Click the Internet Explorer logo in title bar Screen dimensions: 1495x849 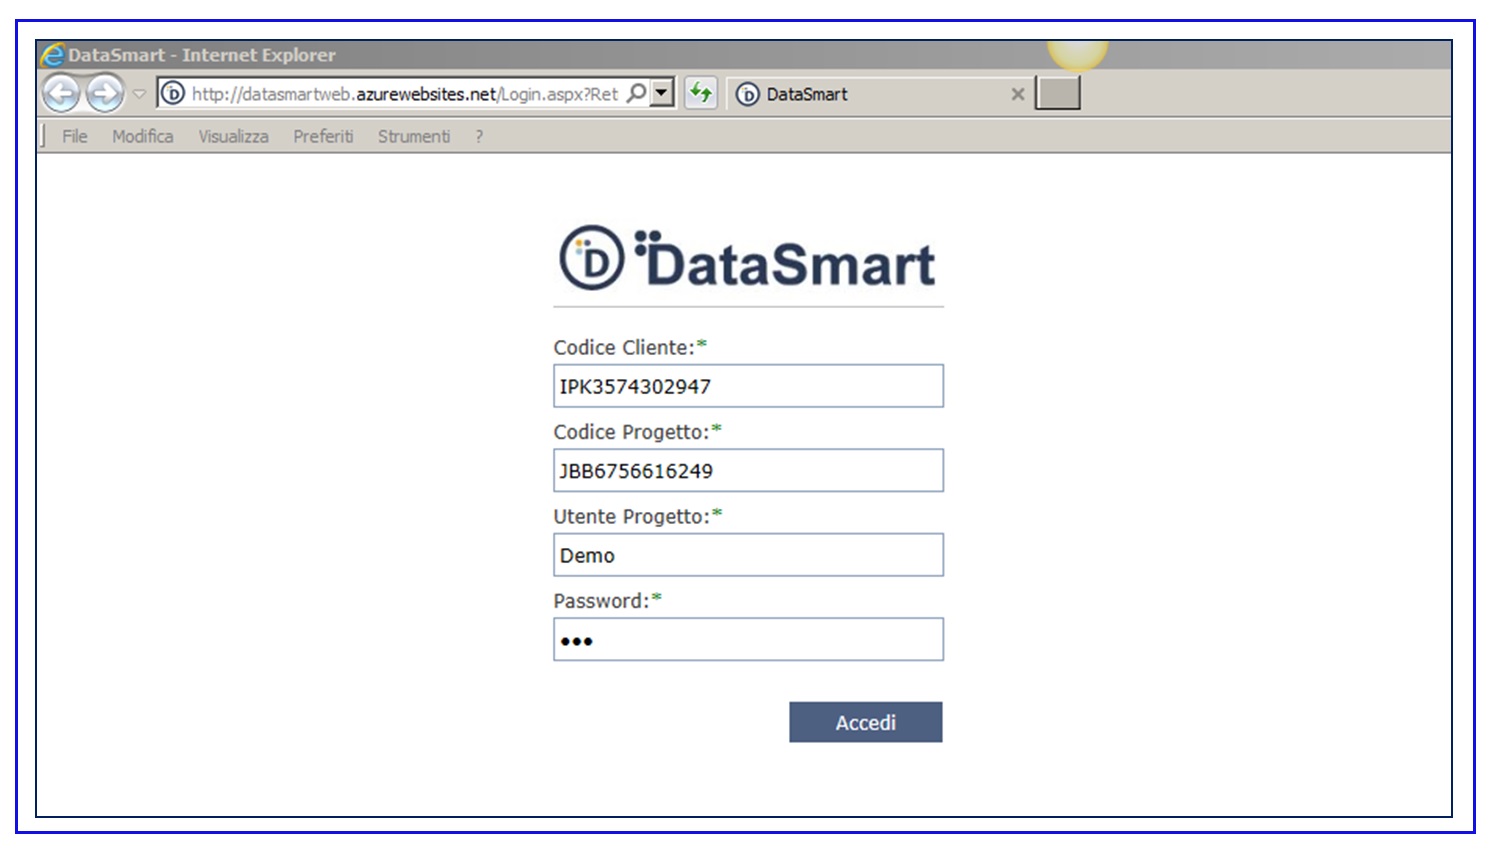point(53,55)
